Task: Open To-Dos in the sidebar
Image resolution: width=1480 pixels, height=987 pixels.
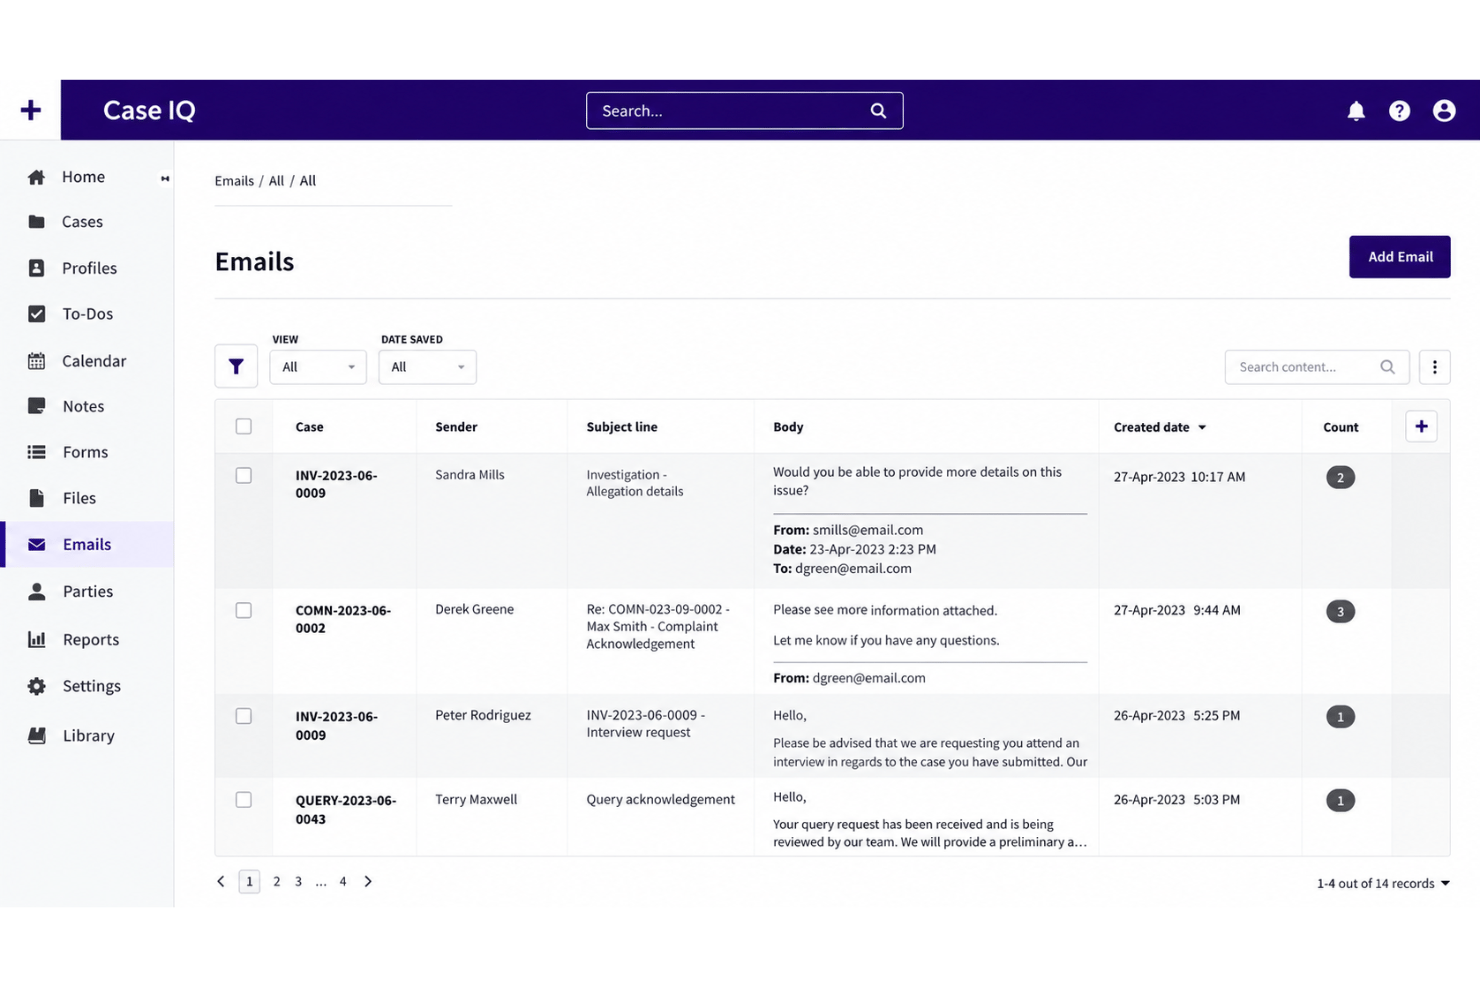Action: [x=87, y=314]
